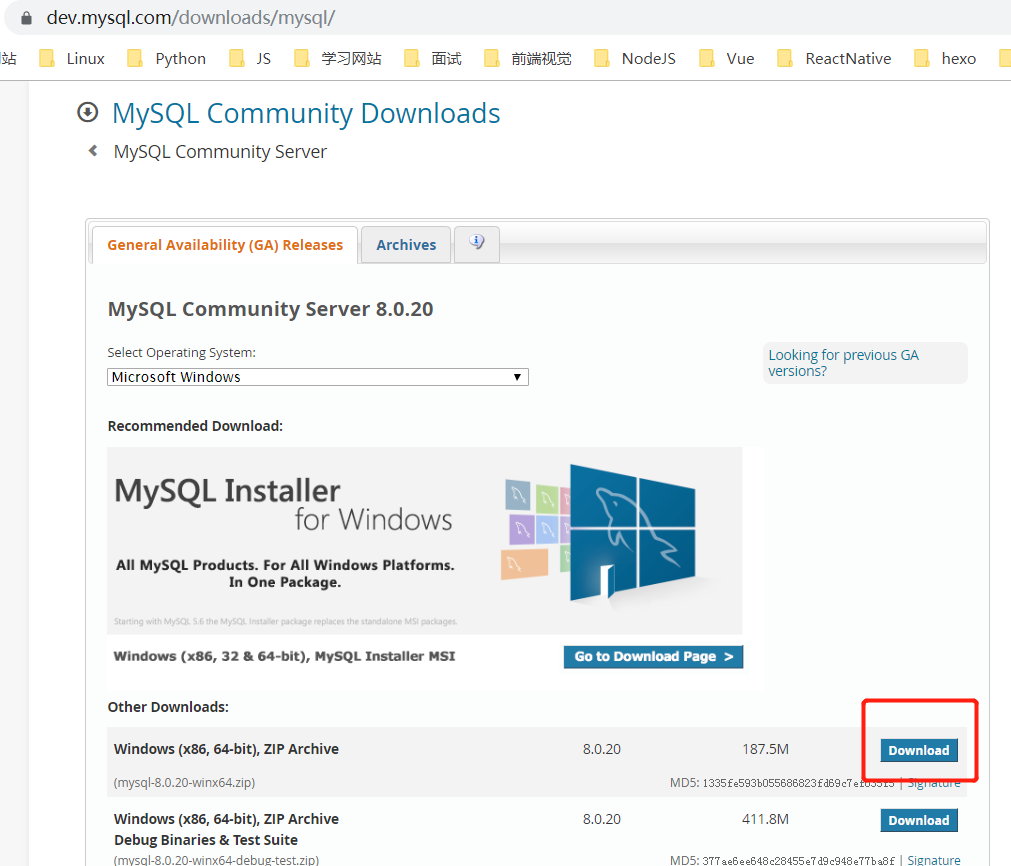This screenshot has width=1011, height=866.
Task: Click the padlock site security icon
Action: pyautogui.click(x=26, y=18)
